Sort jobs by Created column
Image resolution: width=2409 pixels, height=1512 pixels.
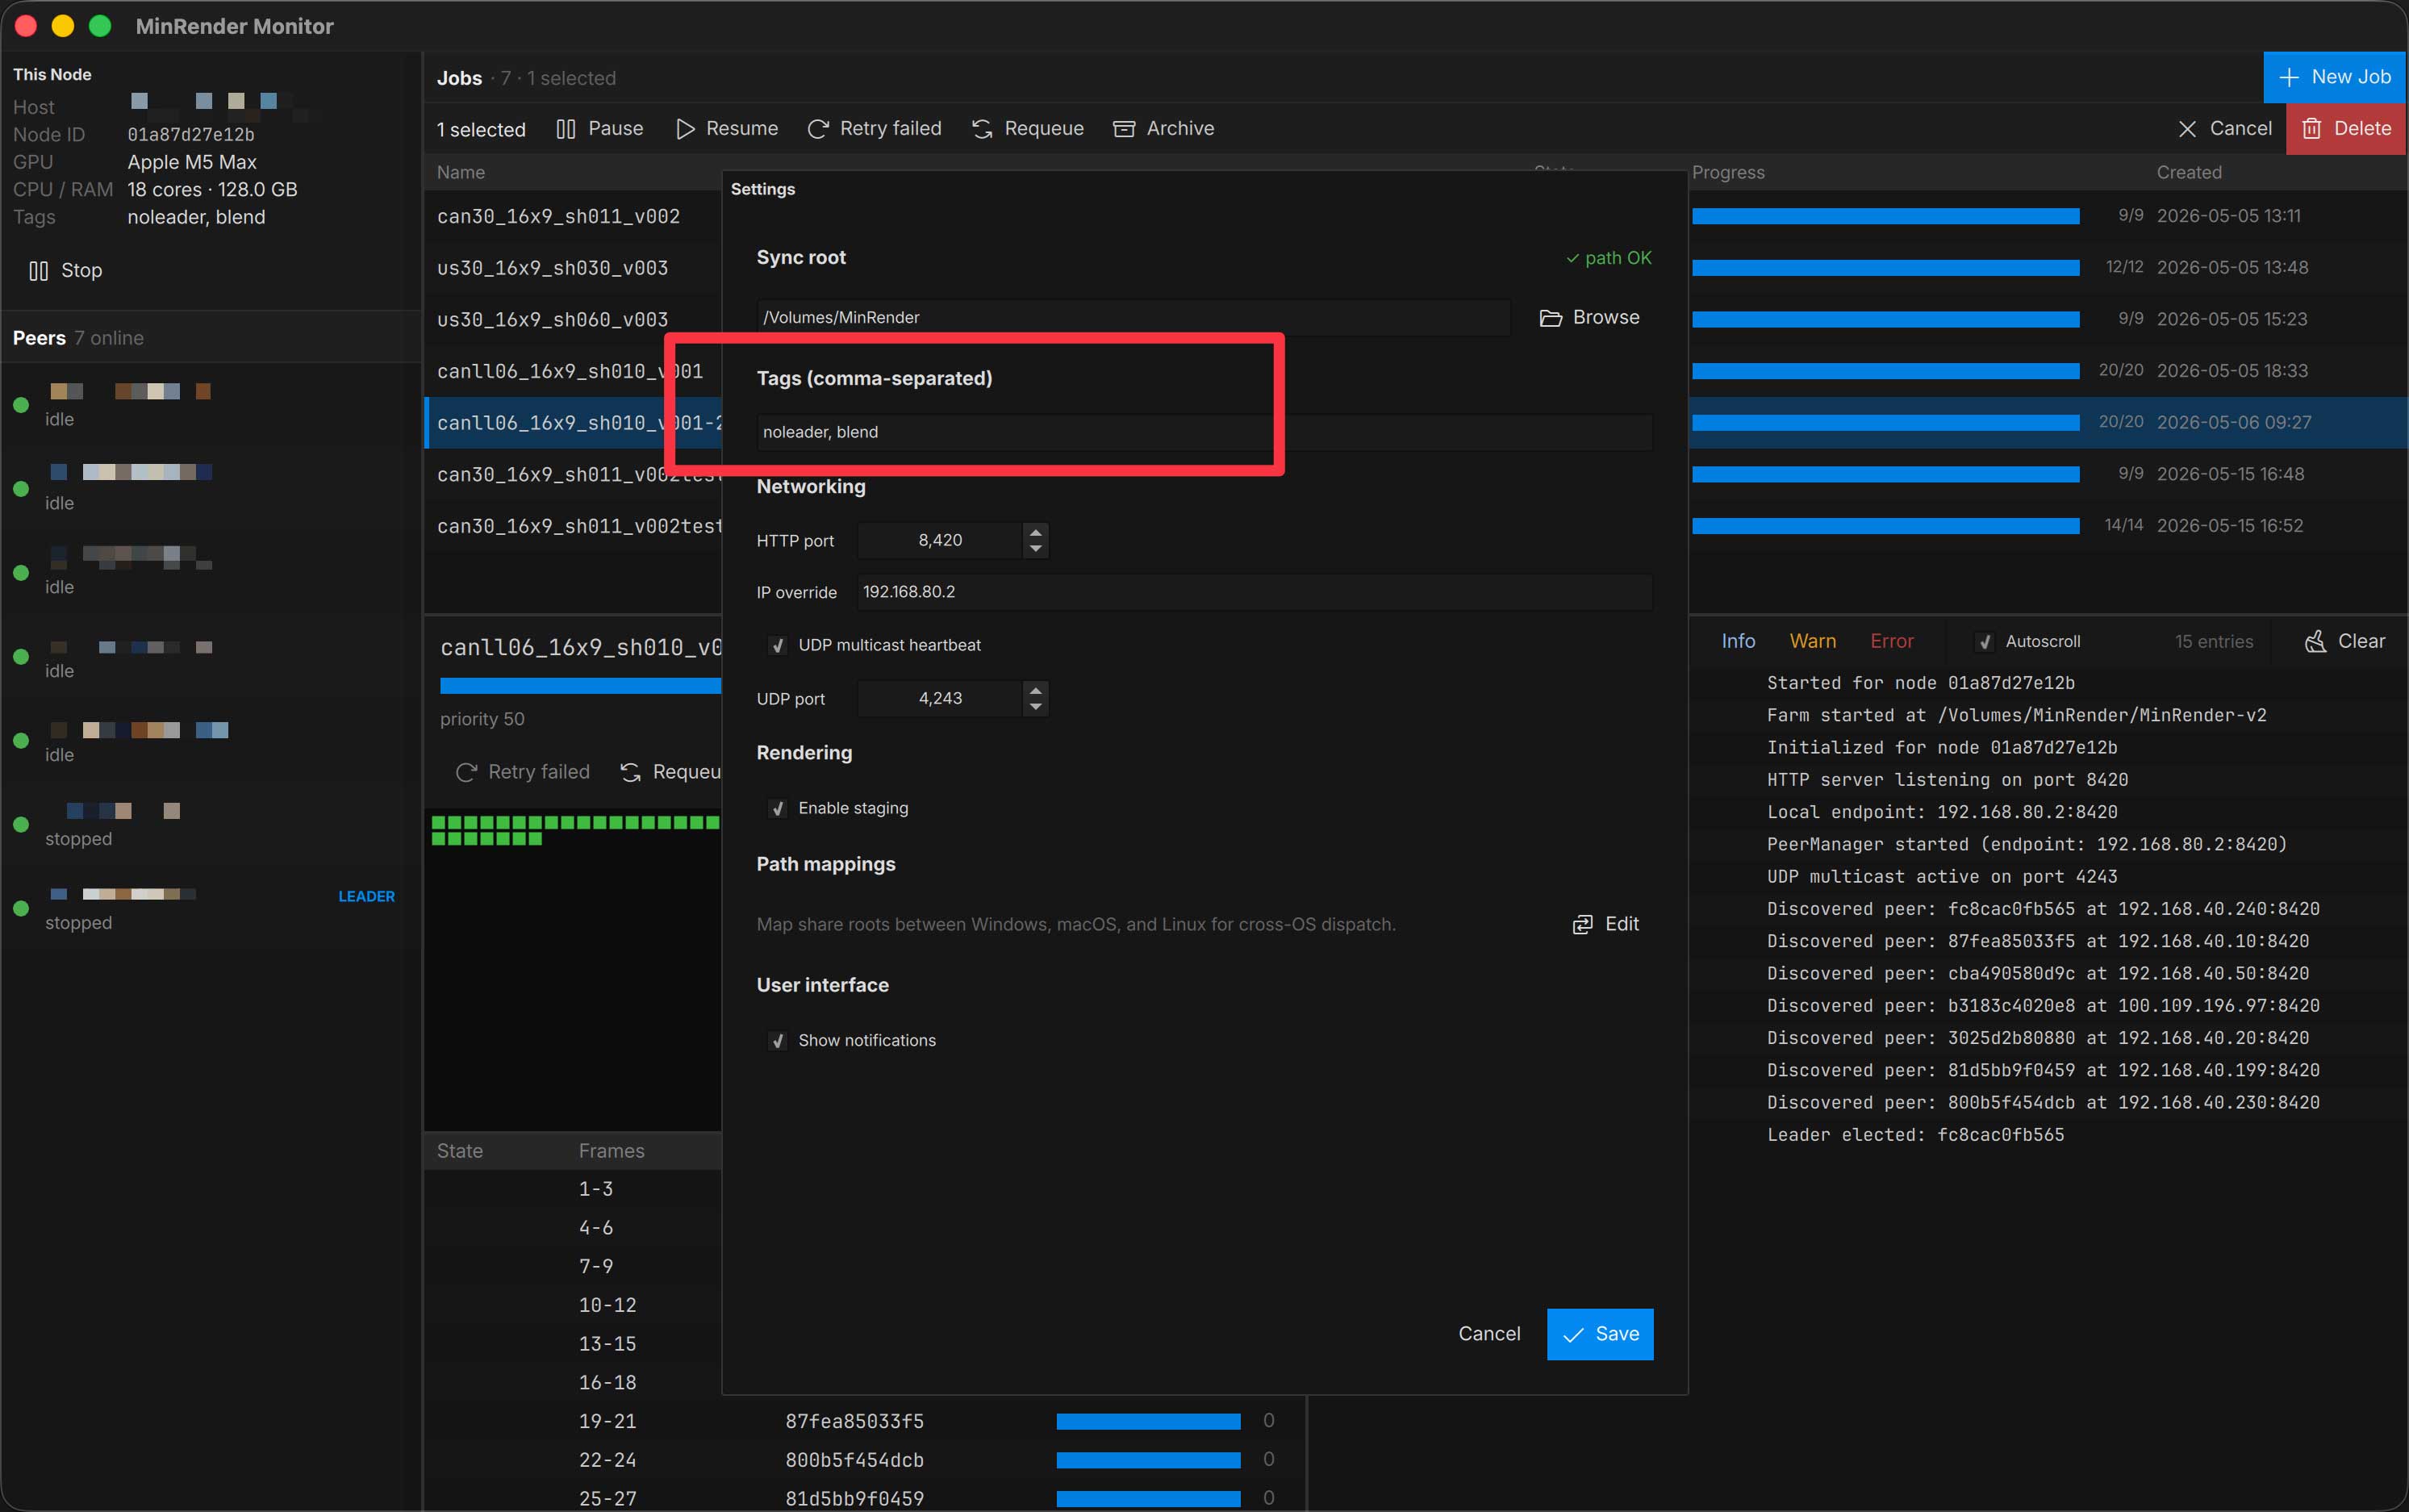click(2189, 172)
